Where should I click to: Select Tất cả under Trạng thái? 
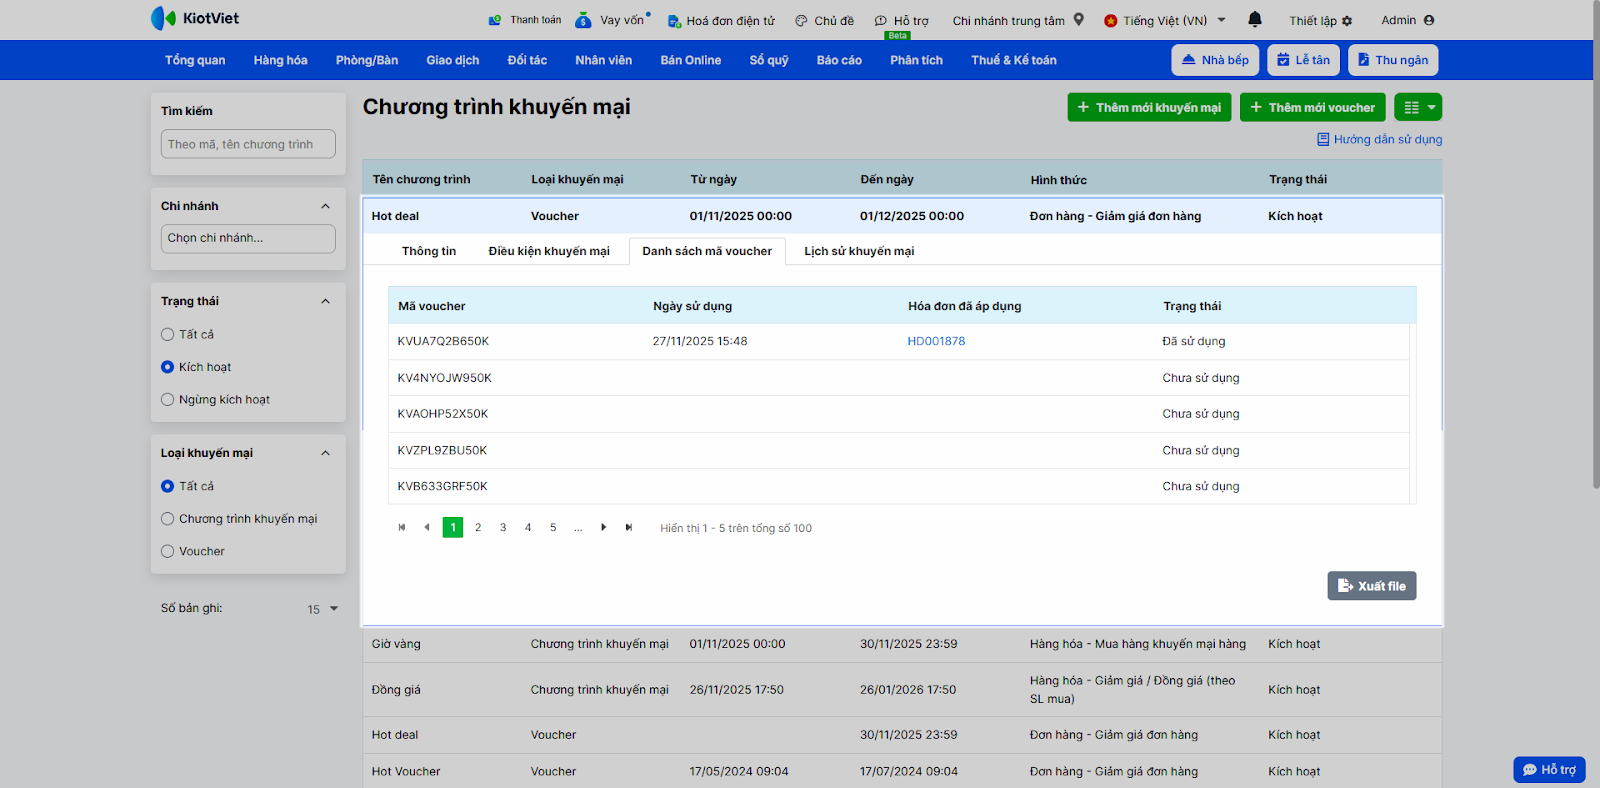[168, 335]
